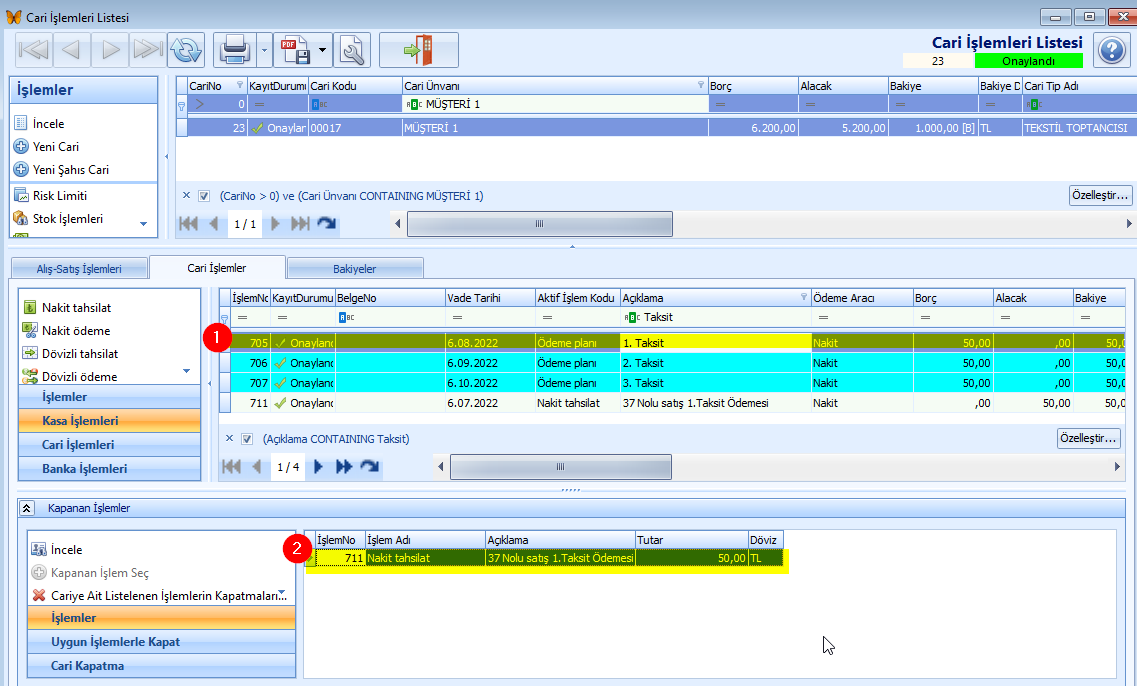Screen dimensions: 1137x686
Task: Sort by Vade Tarihi column header
Action: (490, 298)
